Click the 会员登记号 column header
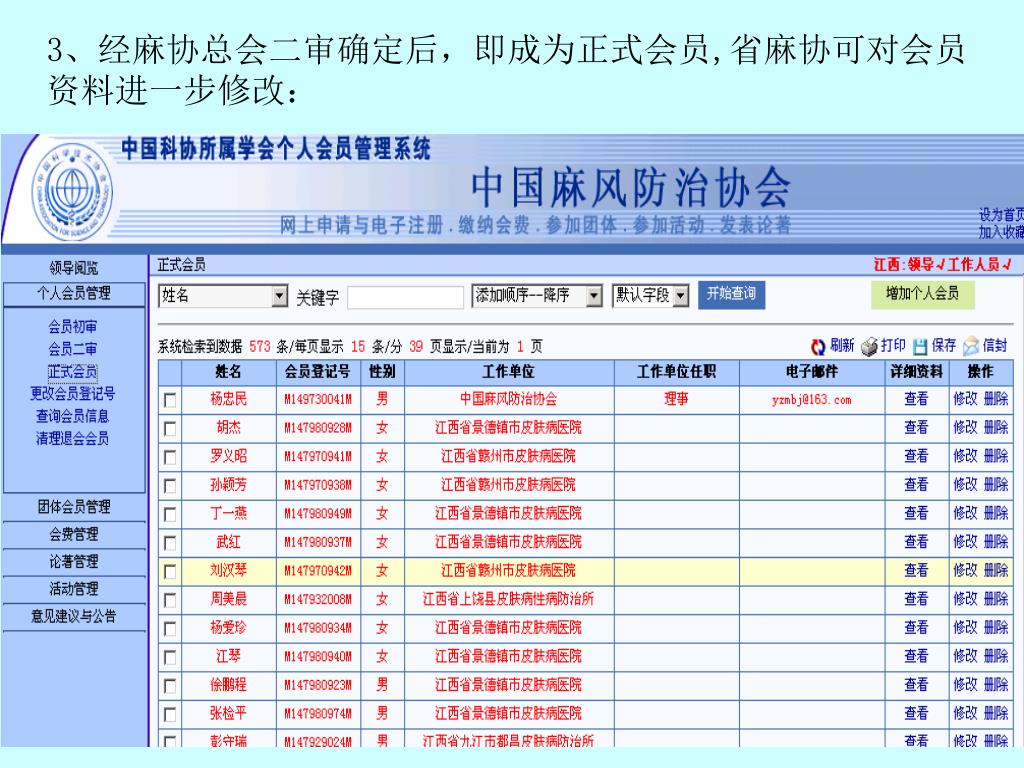 (318, 372)
